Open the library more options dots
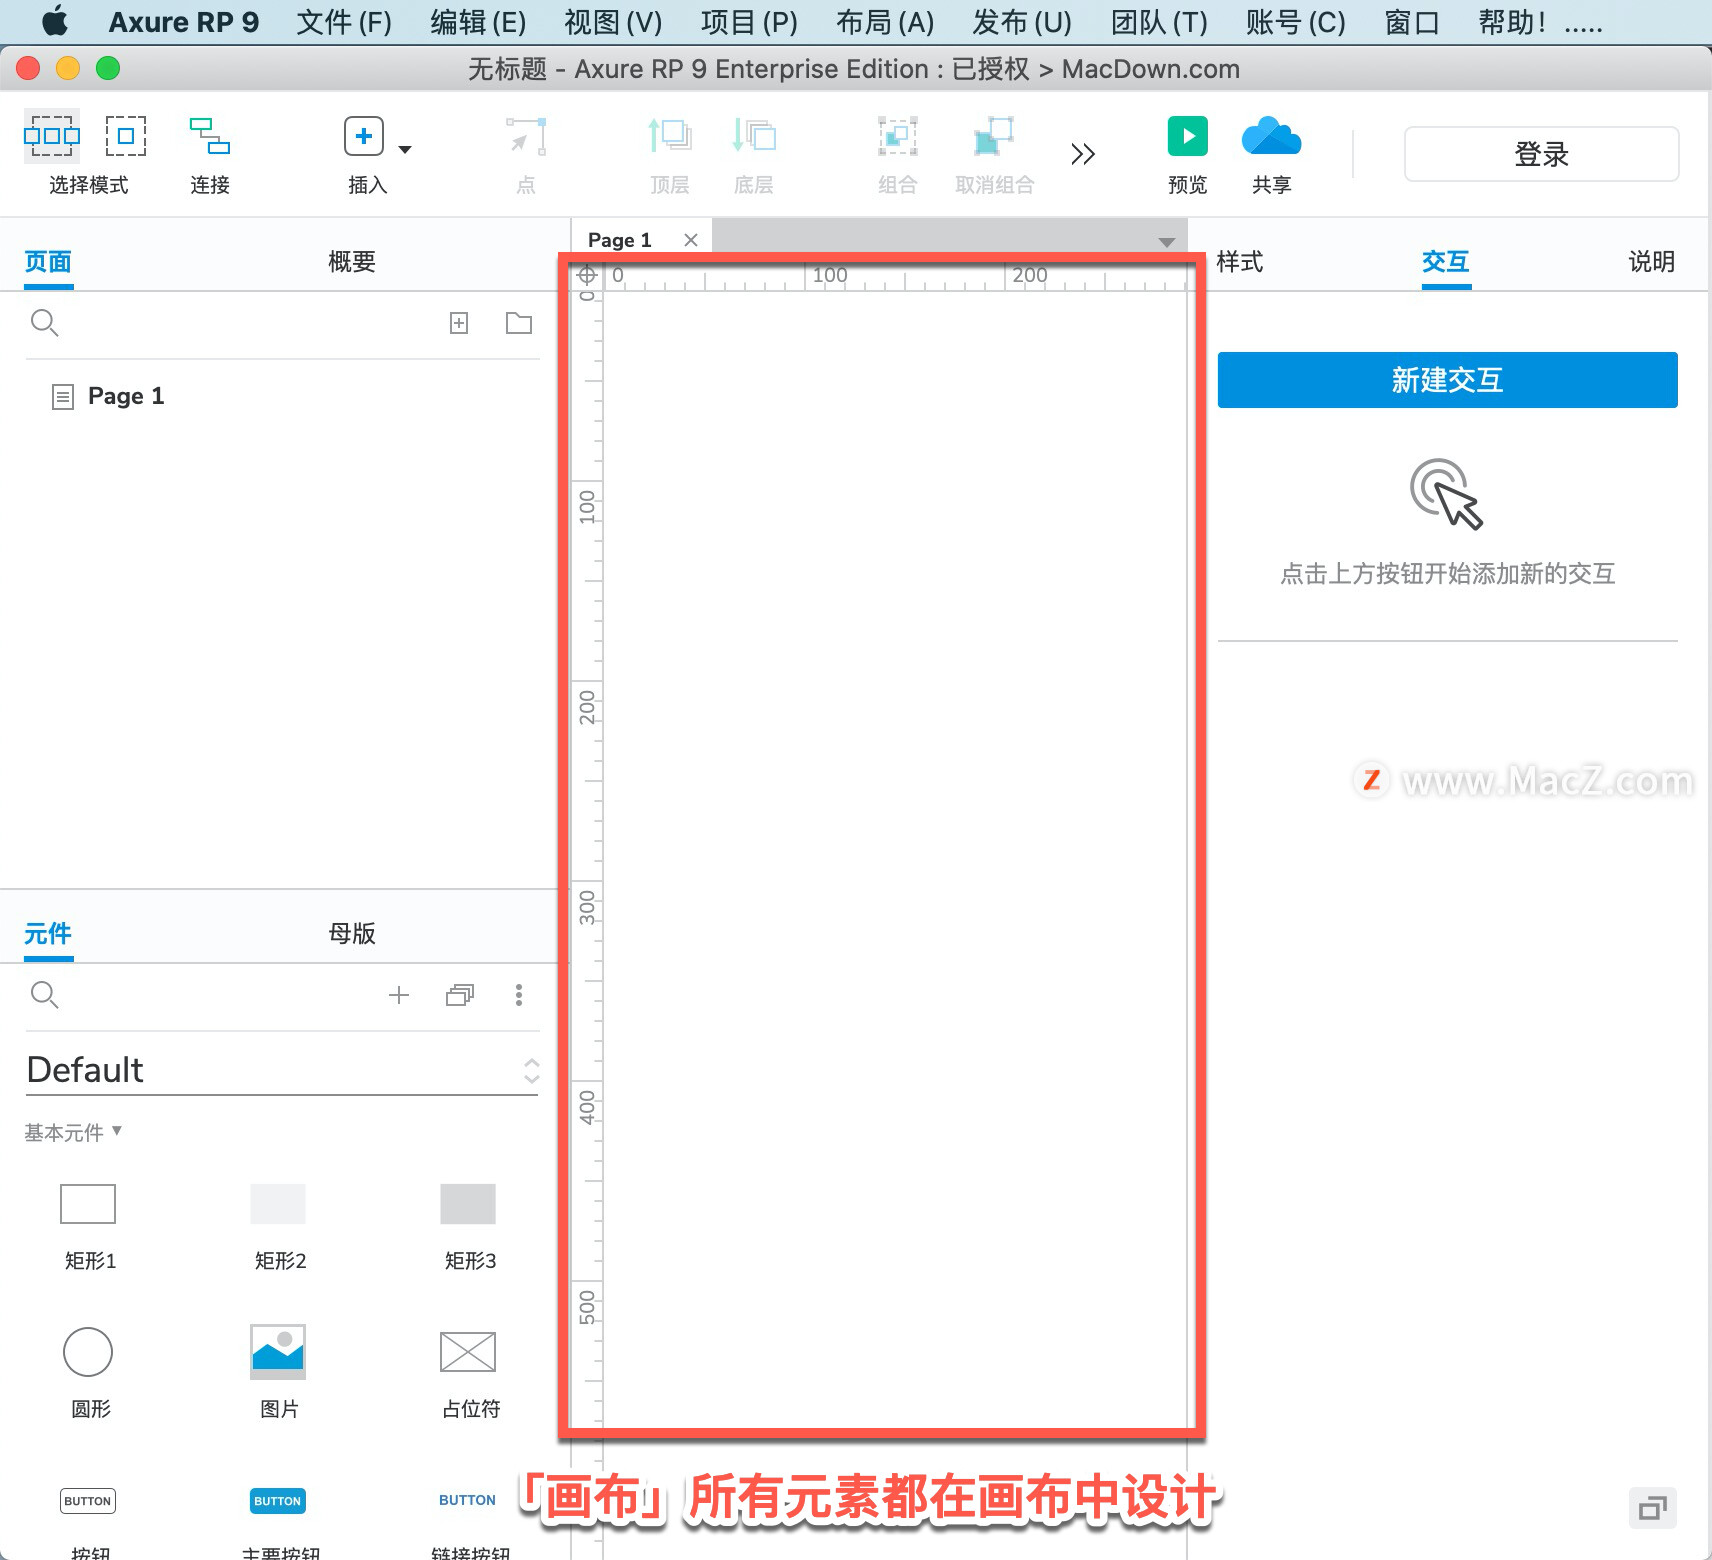 click(x=518, y=995)
